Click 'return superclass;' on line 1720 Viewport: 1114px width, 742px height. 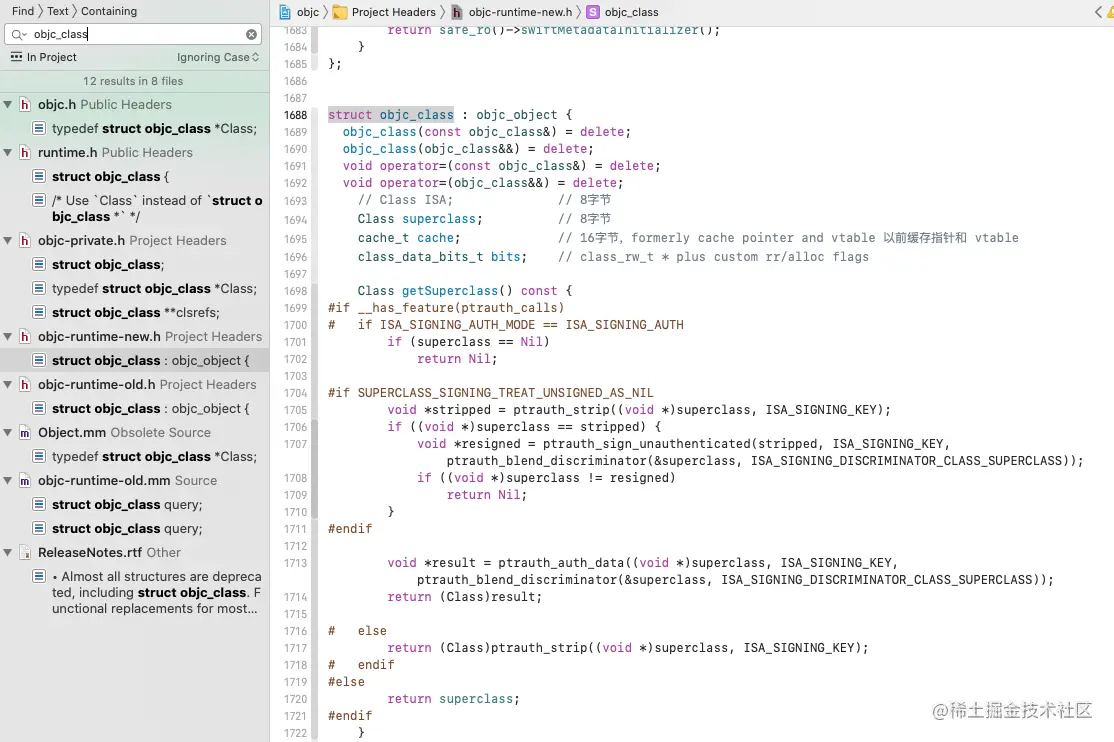click(453, 699)
